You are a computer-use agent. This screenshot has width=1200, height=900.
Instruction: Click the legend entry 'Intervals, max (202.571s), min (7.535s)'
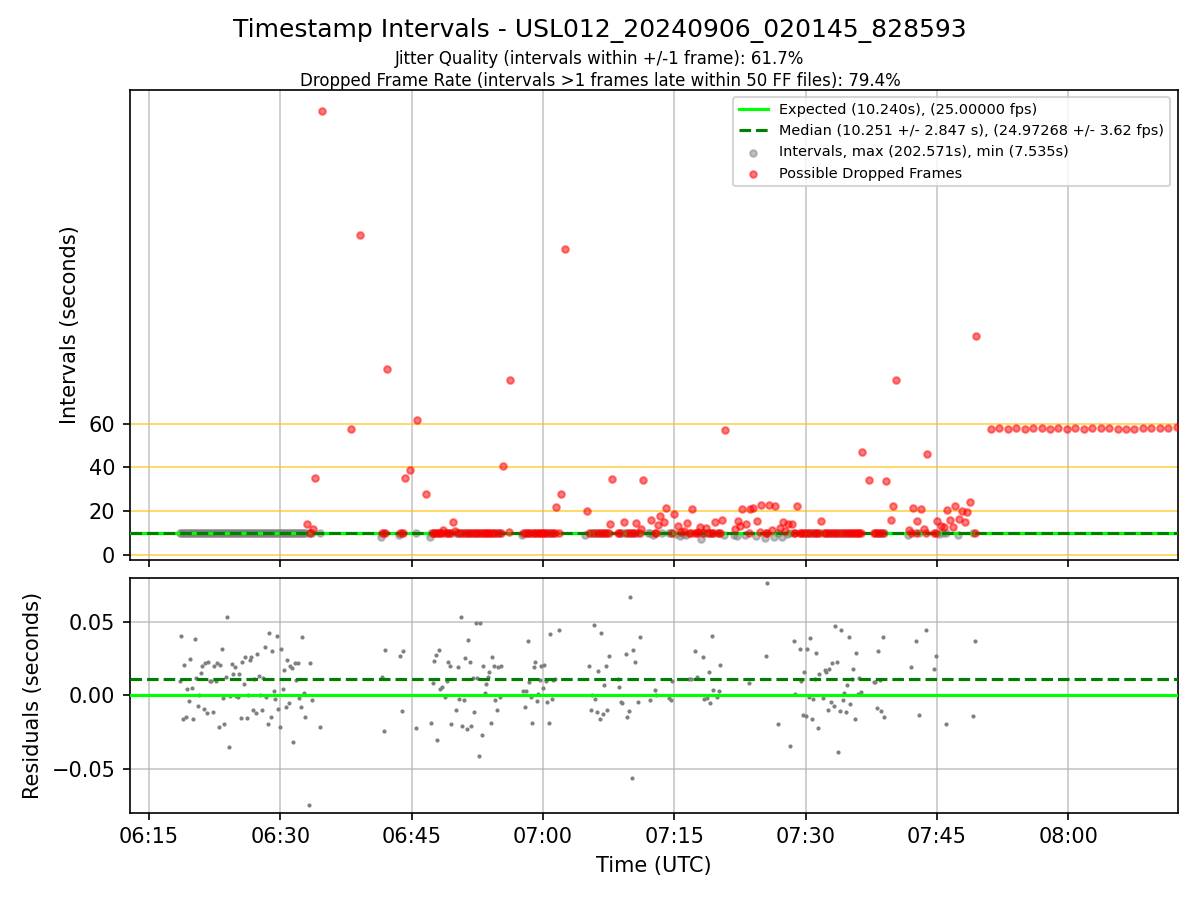pos(923,151)
